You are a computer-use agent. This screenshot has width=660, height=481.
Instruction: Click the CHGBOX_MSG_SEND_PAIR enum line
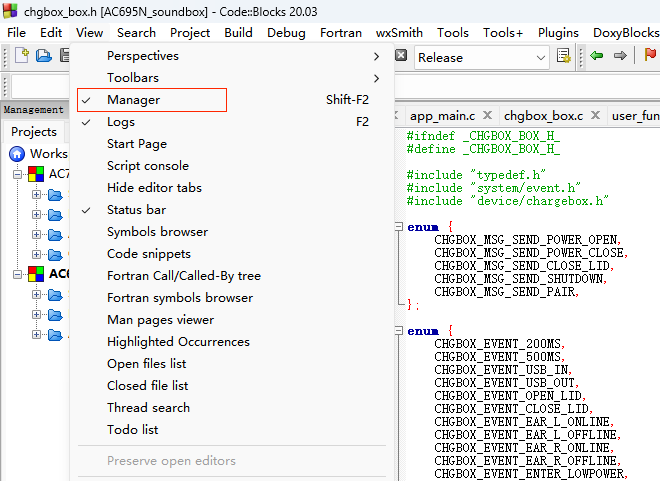[x=506, y=292]
